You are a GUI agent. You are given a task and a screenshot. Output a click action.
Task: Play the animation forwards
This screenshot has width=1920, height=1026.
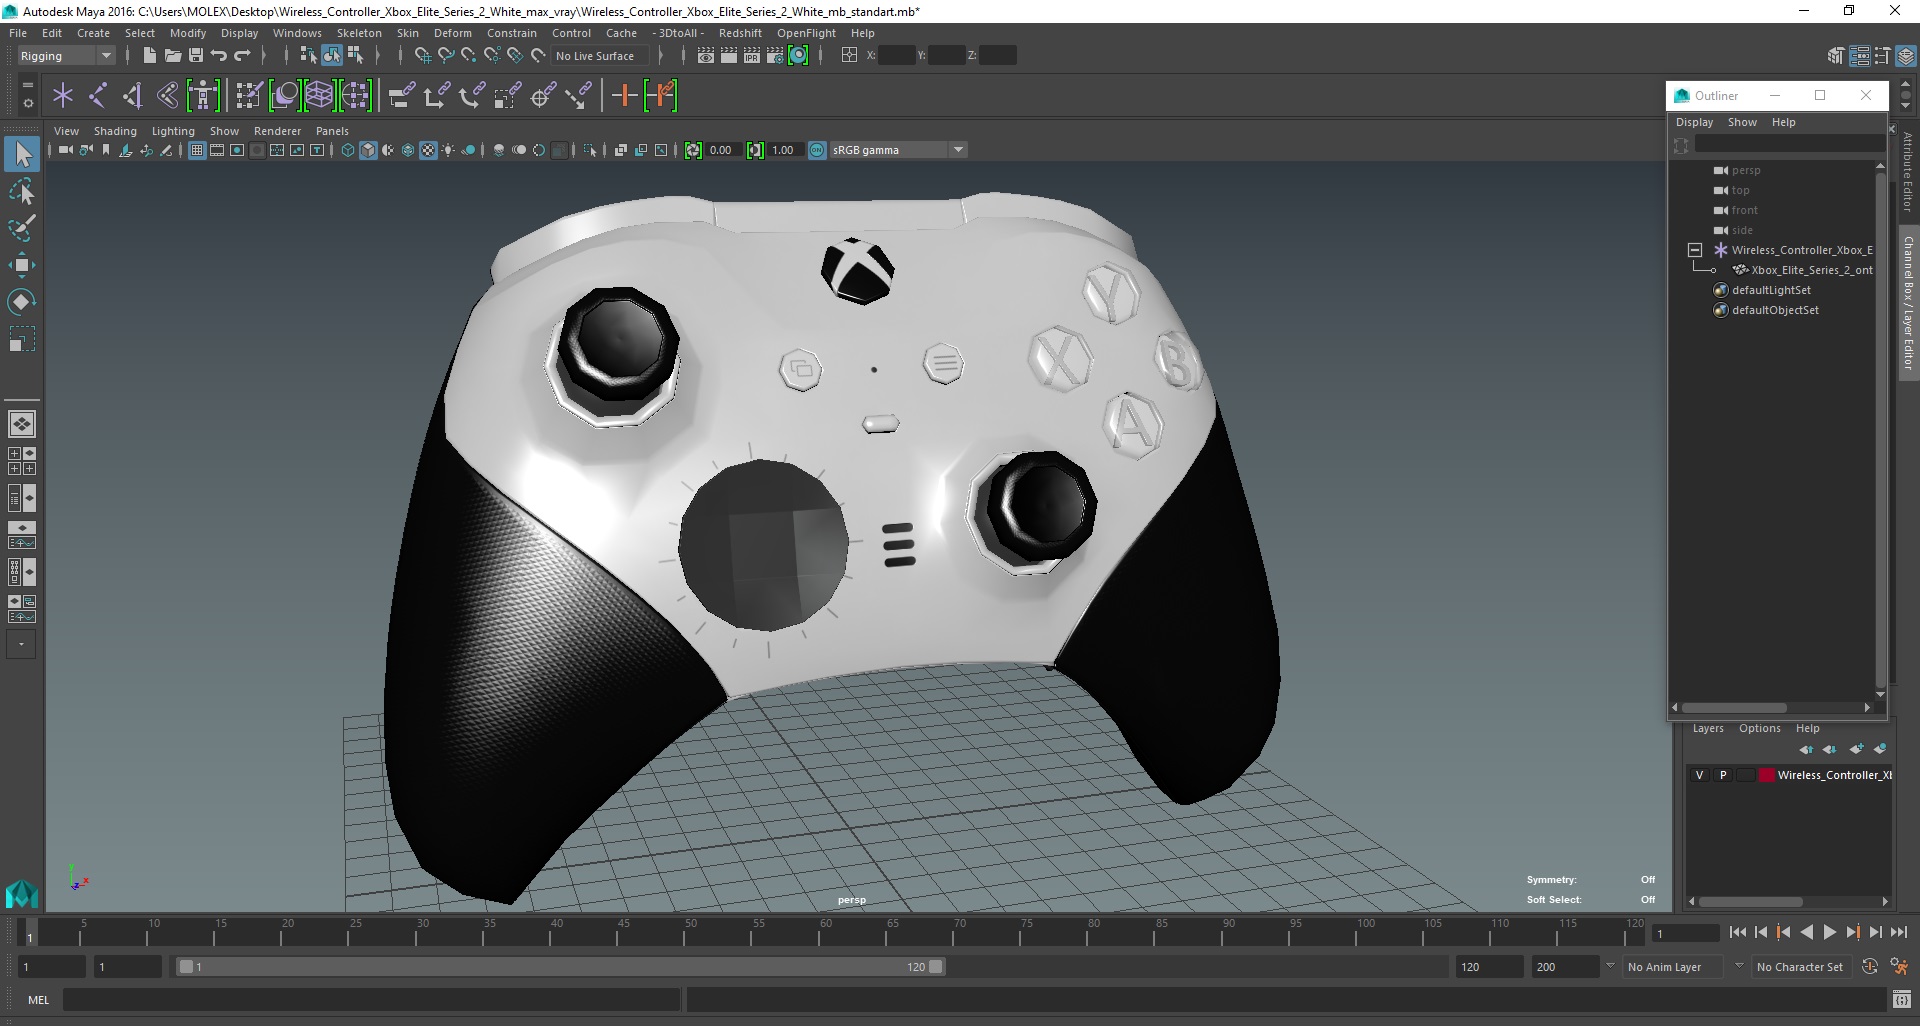point(1829,932)
